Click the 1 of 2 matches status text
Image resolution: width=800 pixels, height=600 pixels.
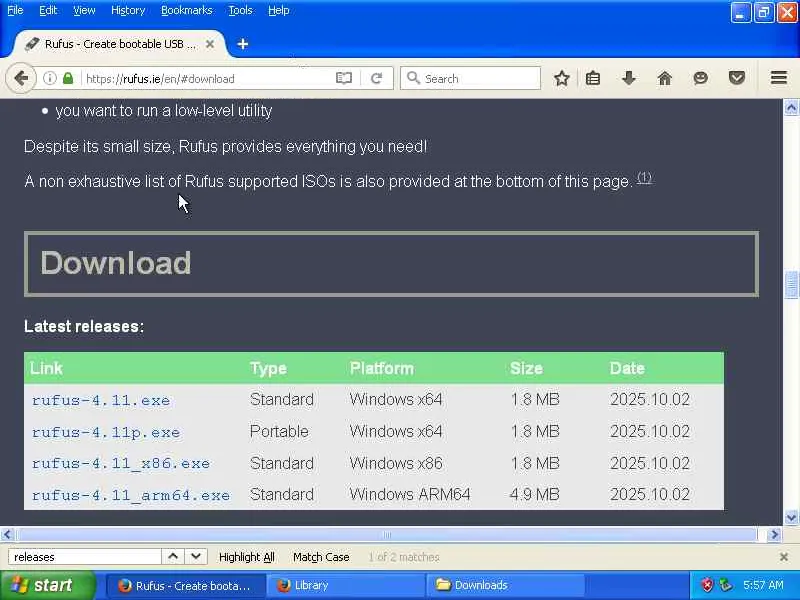point(404,557)
